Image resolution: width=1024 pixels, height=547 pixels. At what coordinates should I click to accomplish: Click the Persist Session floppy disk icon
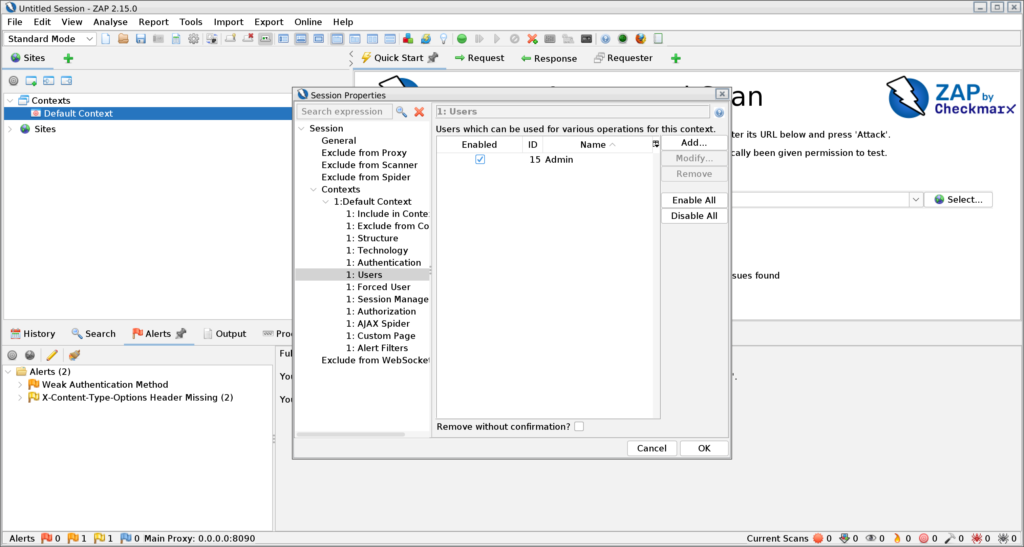pos(140,39)
